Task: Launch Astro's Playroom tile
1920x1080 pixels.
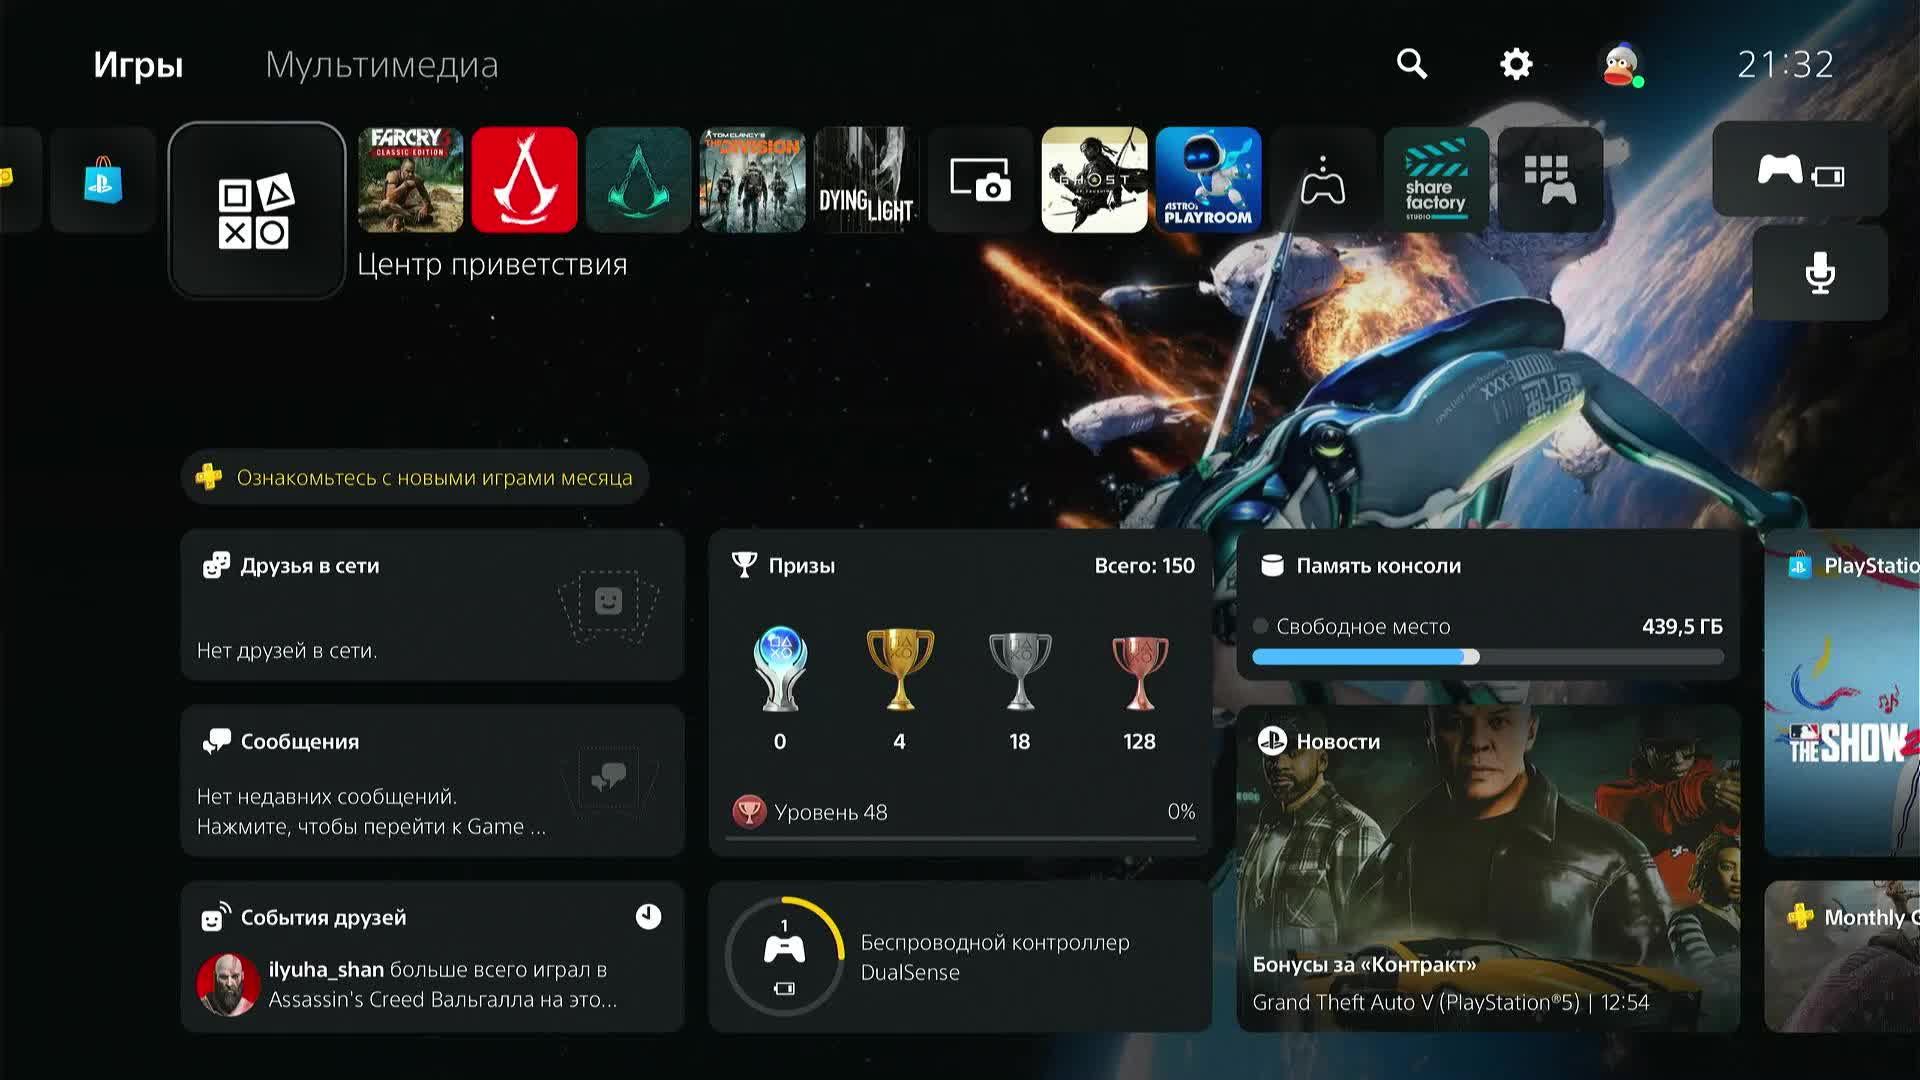Action: pos(1208,180)
